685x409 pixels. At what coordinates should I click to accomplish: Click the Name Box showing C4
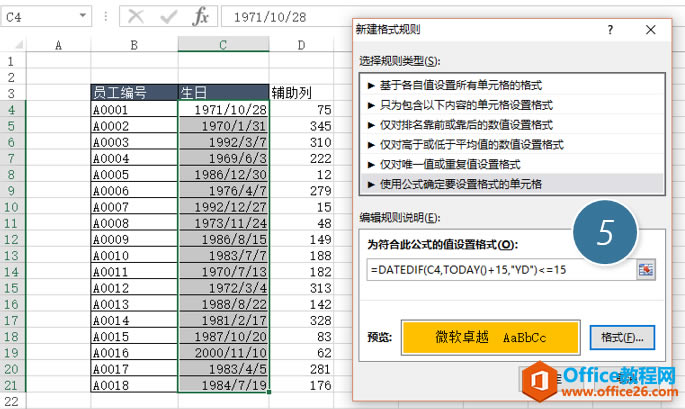46,17
